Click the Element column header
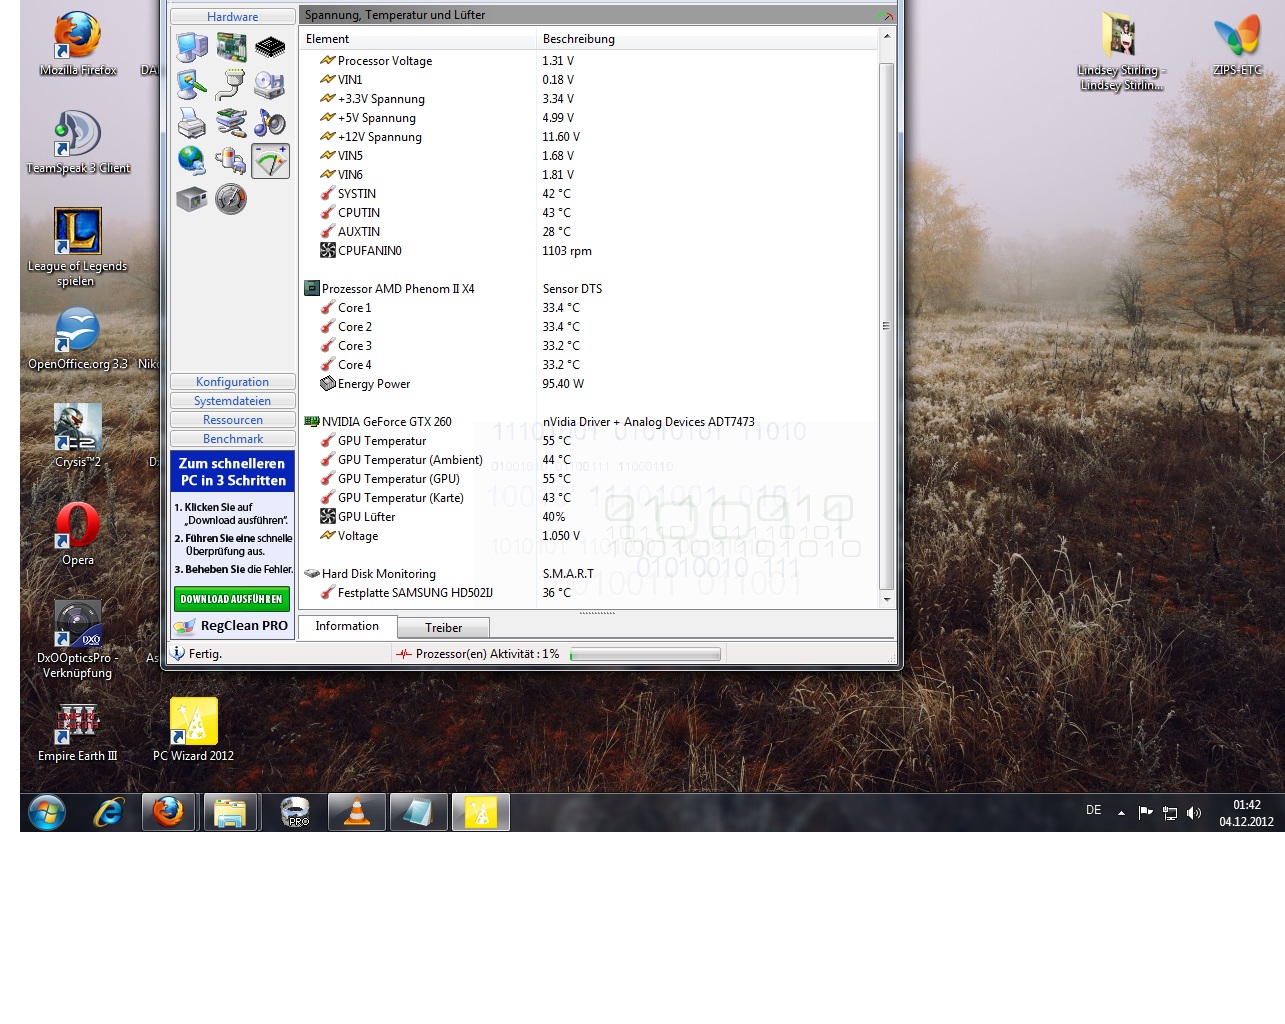 coord(418,39)
